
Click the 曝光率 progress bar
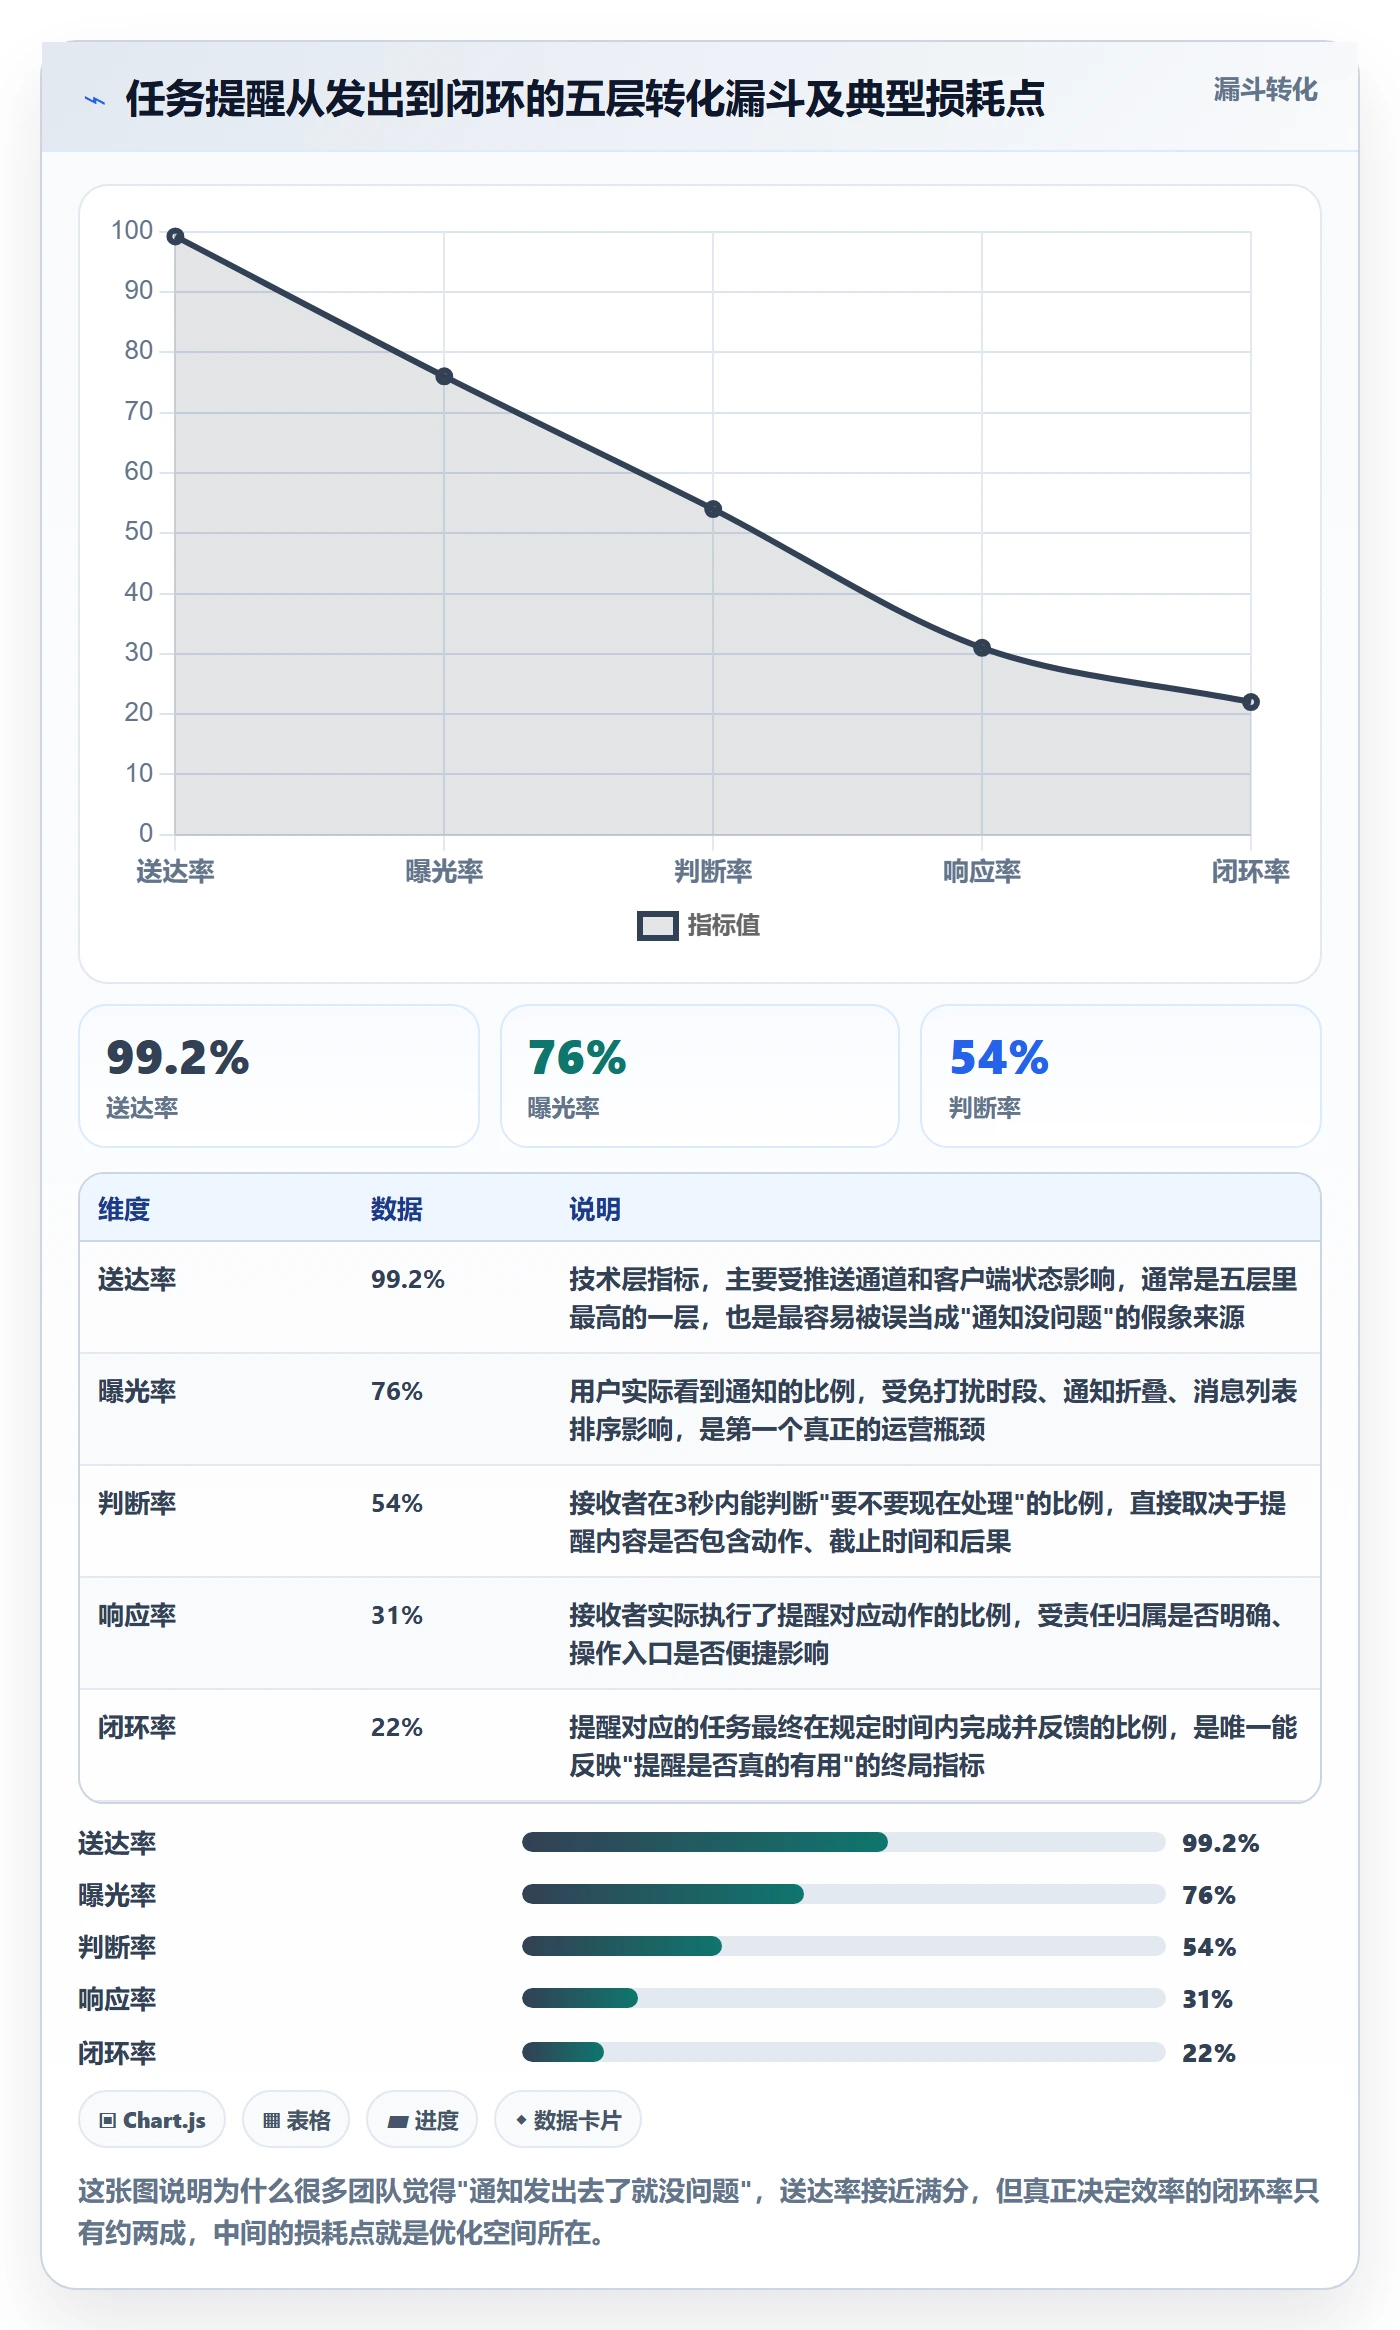coord(844,1894)
